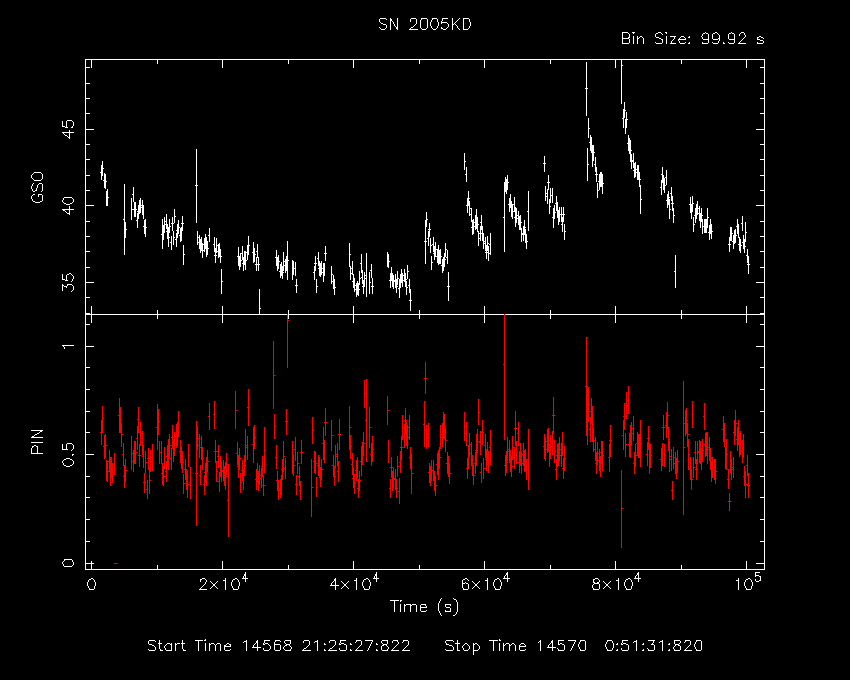Click the GSO axis value 45

click(x=68, y=130)
